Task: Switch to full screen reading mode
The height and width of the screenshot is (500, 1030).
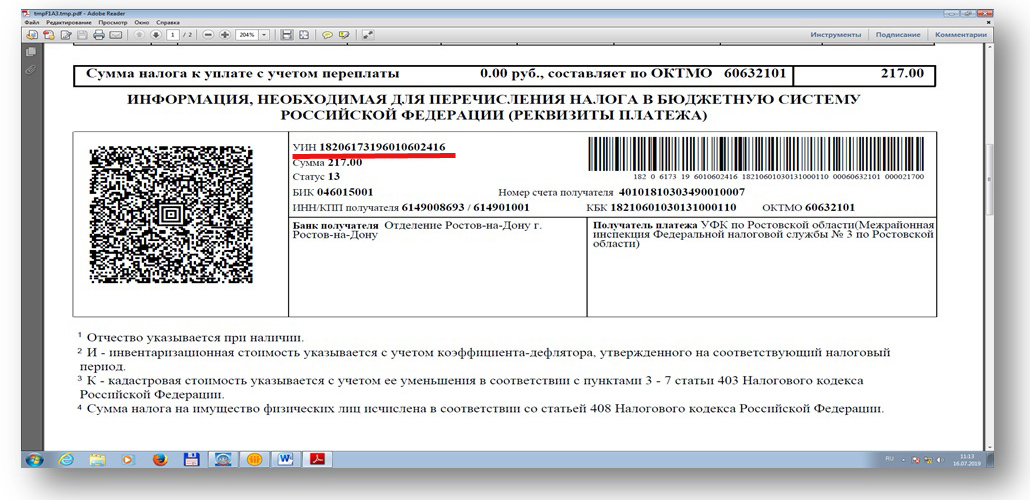Action: click(x=367, y=35)
